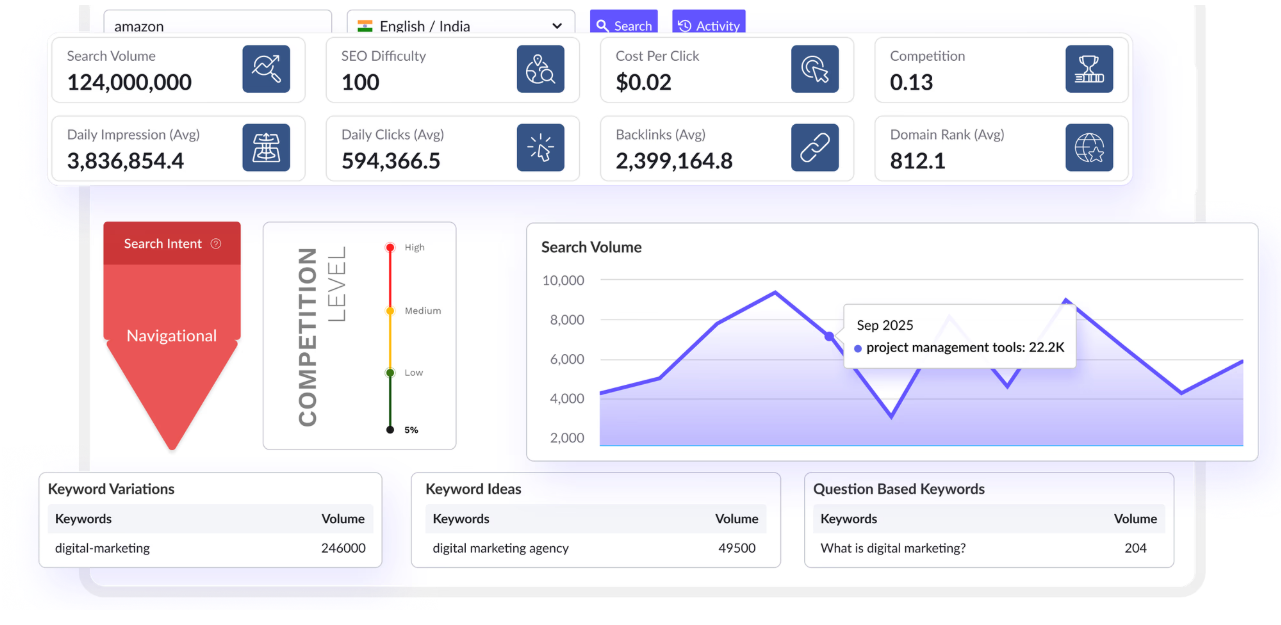Click the SEO Difficulty value 100
This screenshot has width=1281, height=625.
pos(360,82)
